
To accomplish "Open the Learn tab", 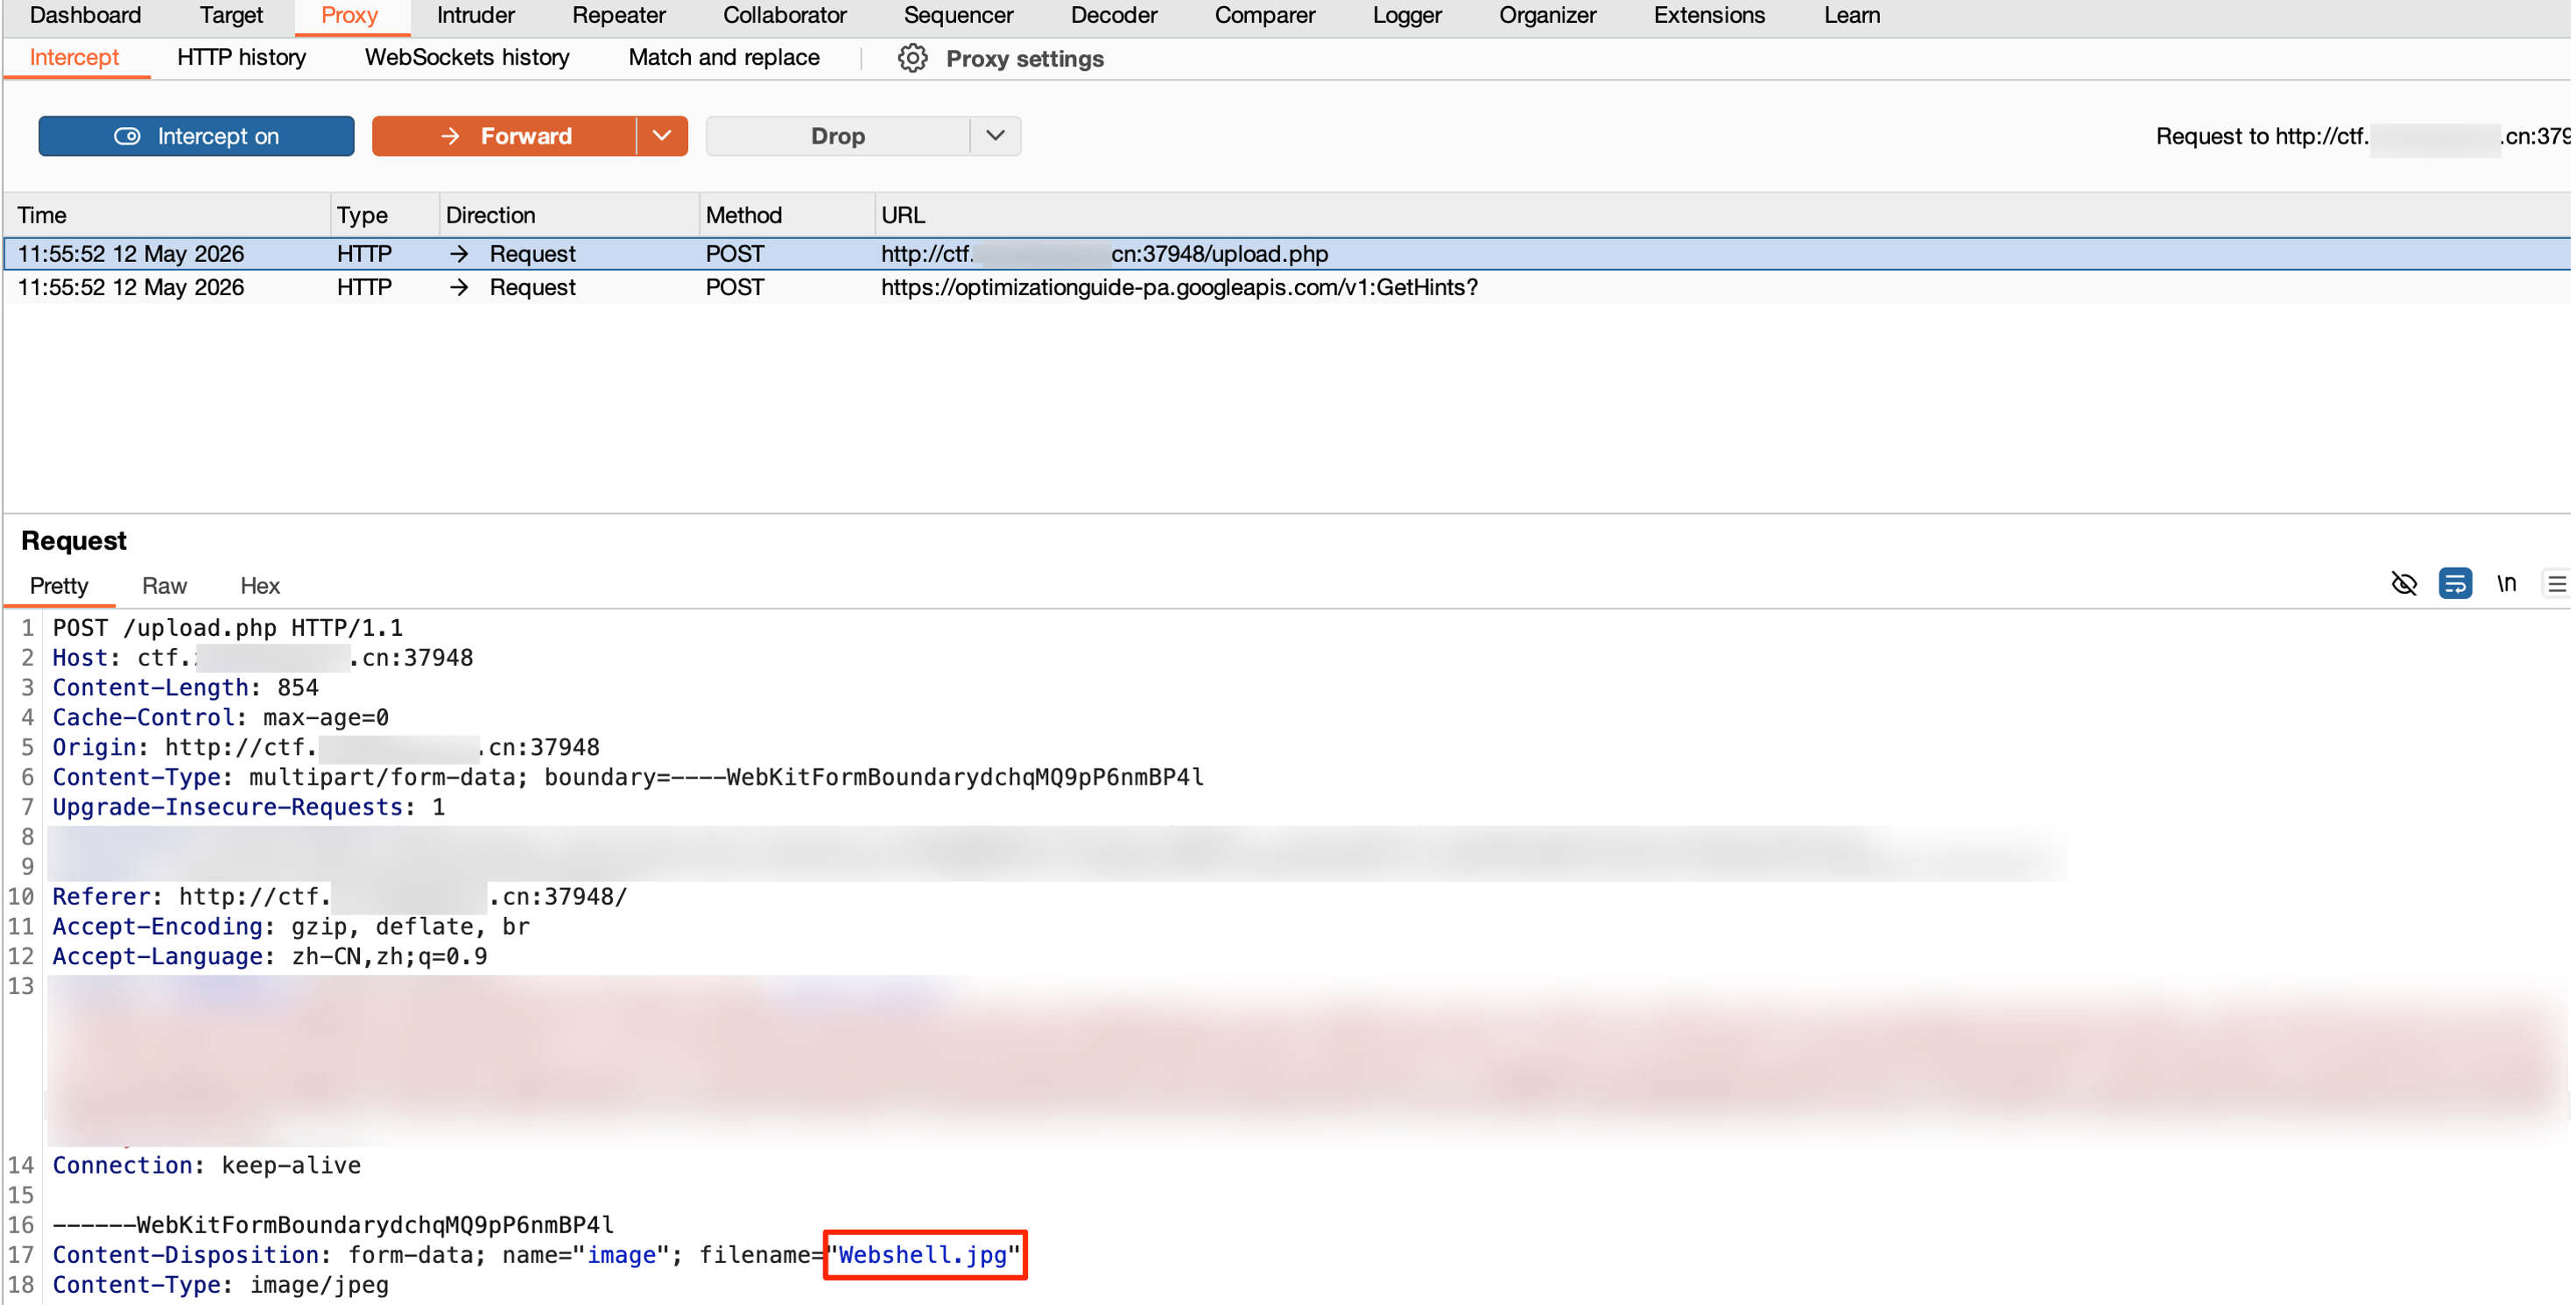I will pos(1852,15).
